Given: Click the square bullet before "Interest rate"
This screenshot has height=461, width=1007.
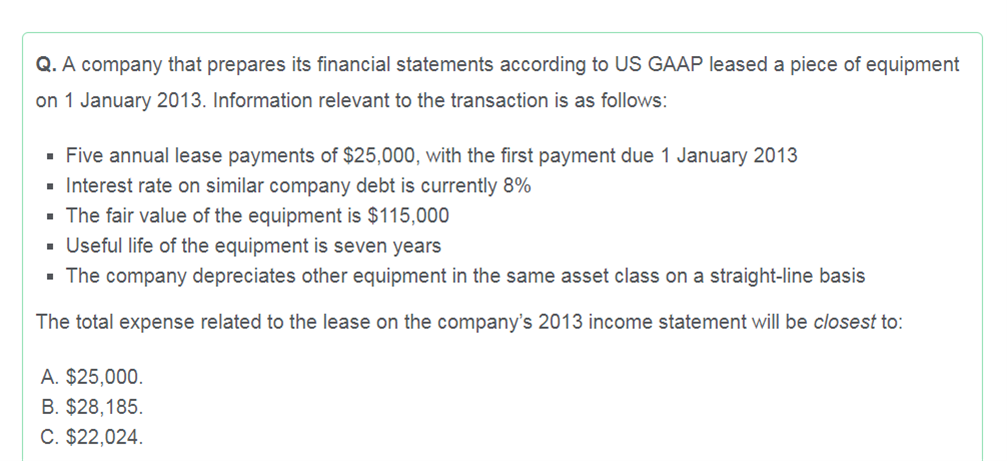Looking at the screenshot, I should tap(50, 187).
